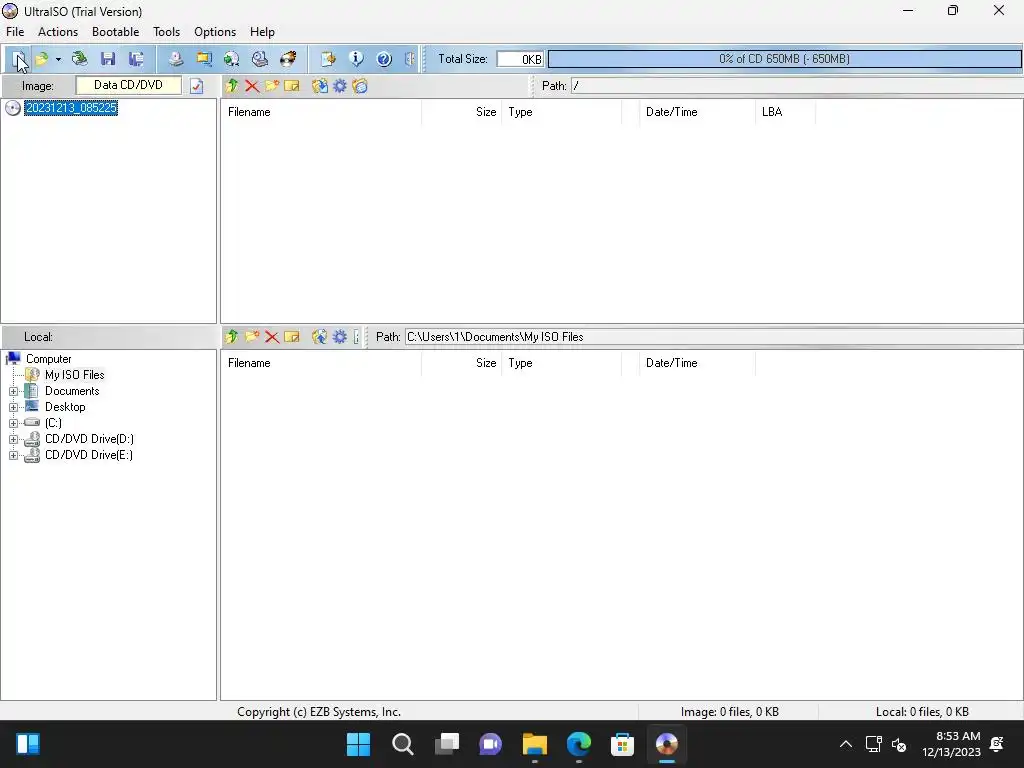This screenshot has width=1024, height=768.
Task: Click the add-files icon in the Local toolbar
Action: pyautogui.click(x=319, y=337)
